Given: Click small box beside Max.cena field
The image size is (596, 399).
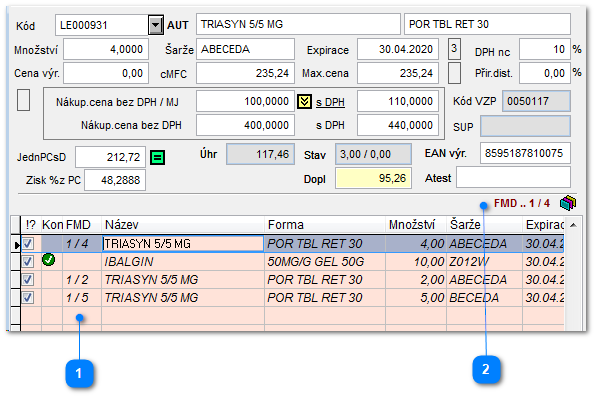Looking at the screenshot, I should [x=454, y=73].
